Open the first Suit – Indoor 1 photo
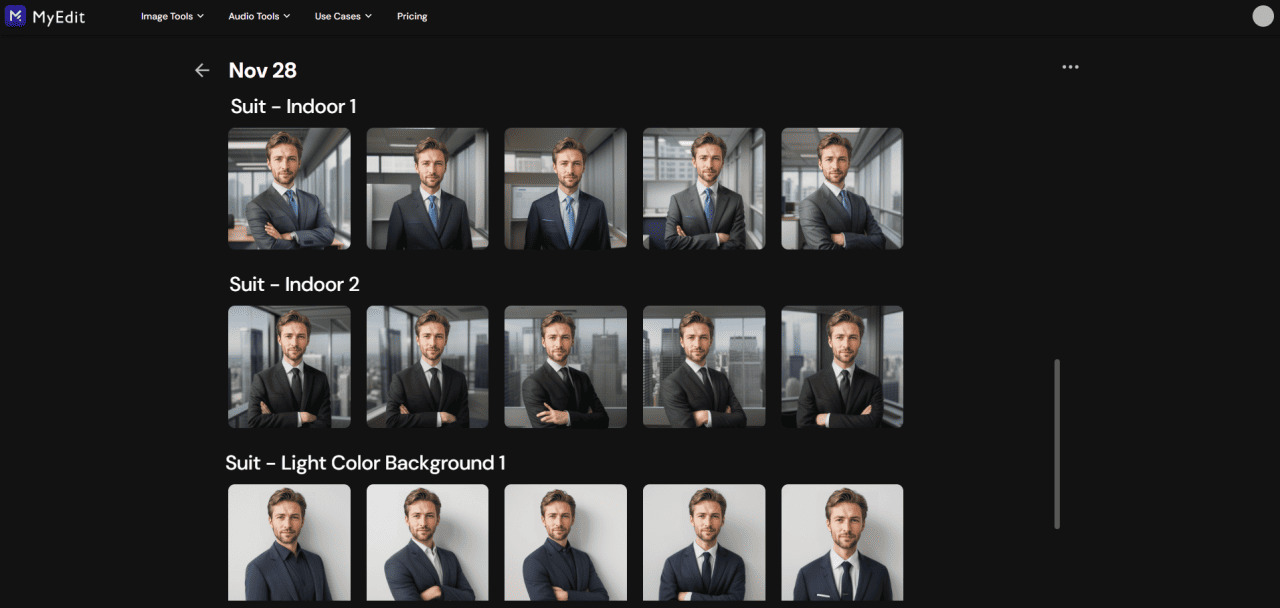 (x=289, y=188)
